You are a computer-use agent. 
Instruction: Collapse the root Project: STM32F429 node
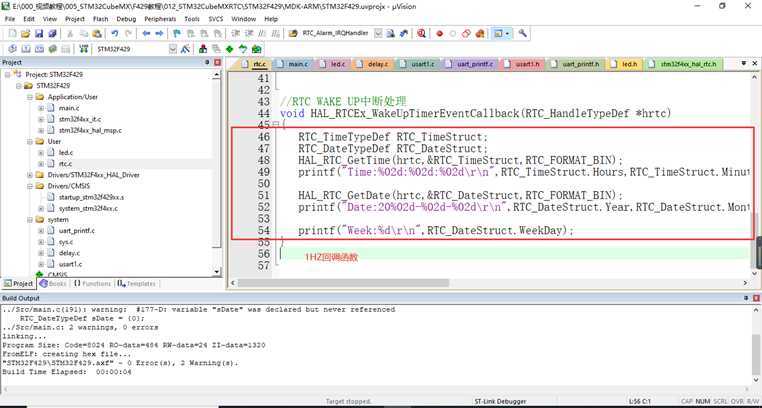(x=7, y=74)
